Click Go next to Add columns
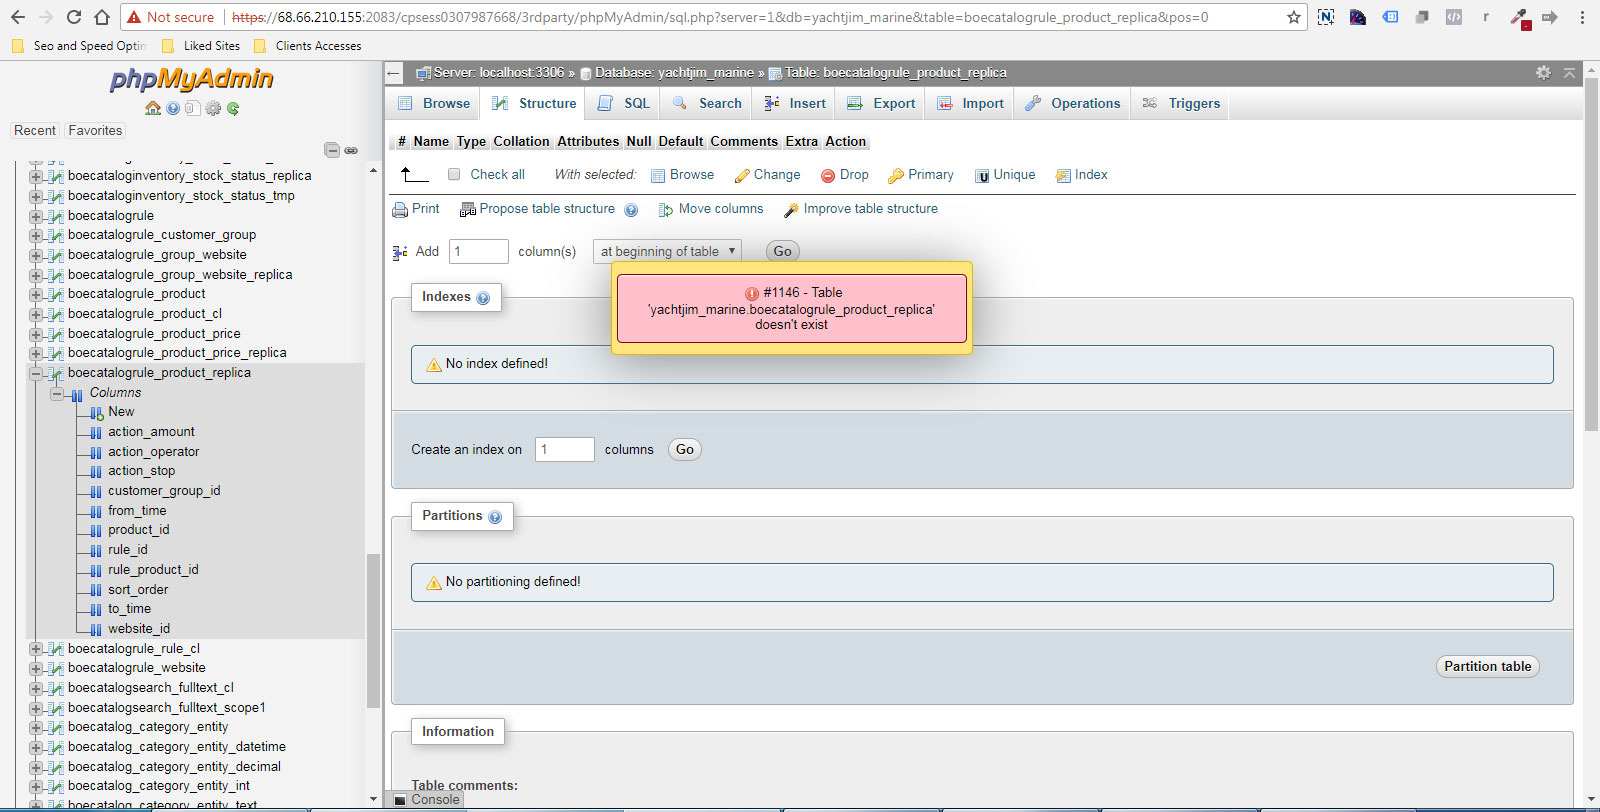This screenshot has width=1600, height=812. tap(782, 251)
